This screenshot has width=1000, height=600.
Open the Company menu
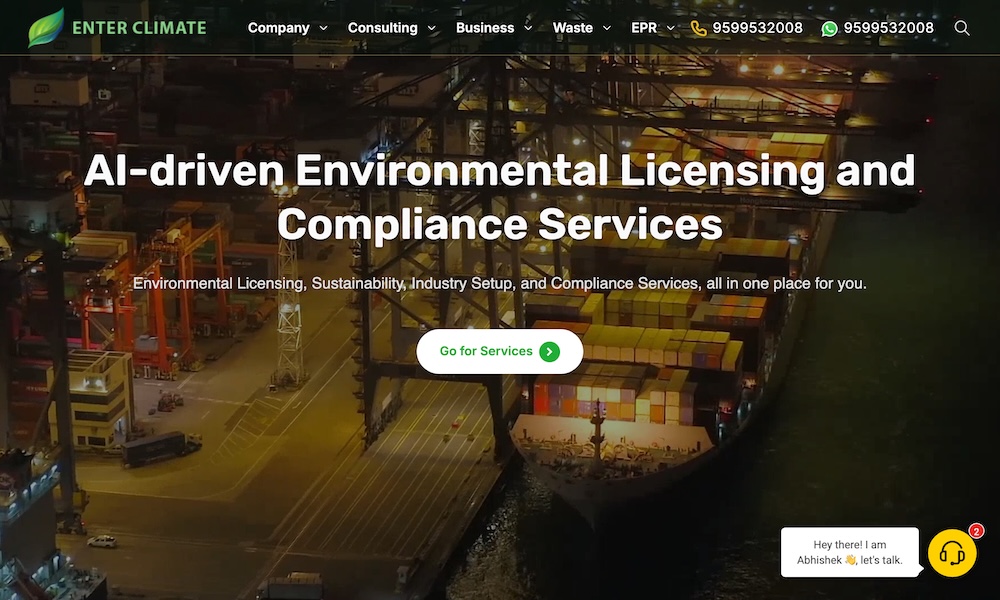pos(278,28)
